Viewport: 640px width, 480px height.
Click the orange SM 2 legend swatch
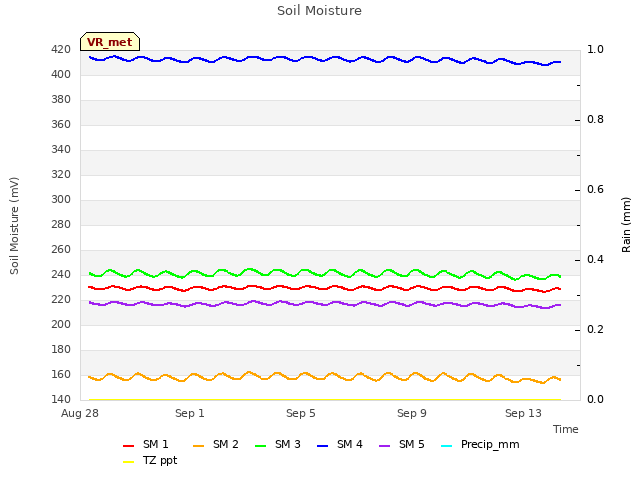tap(198, 446)
